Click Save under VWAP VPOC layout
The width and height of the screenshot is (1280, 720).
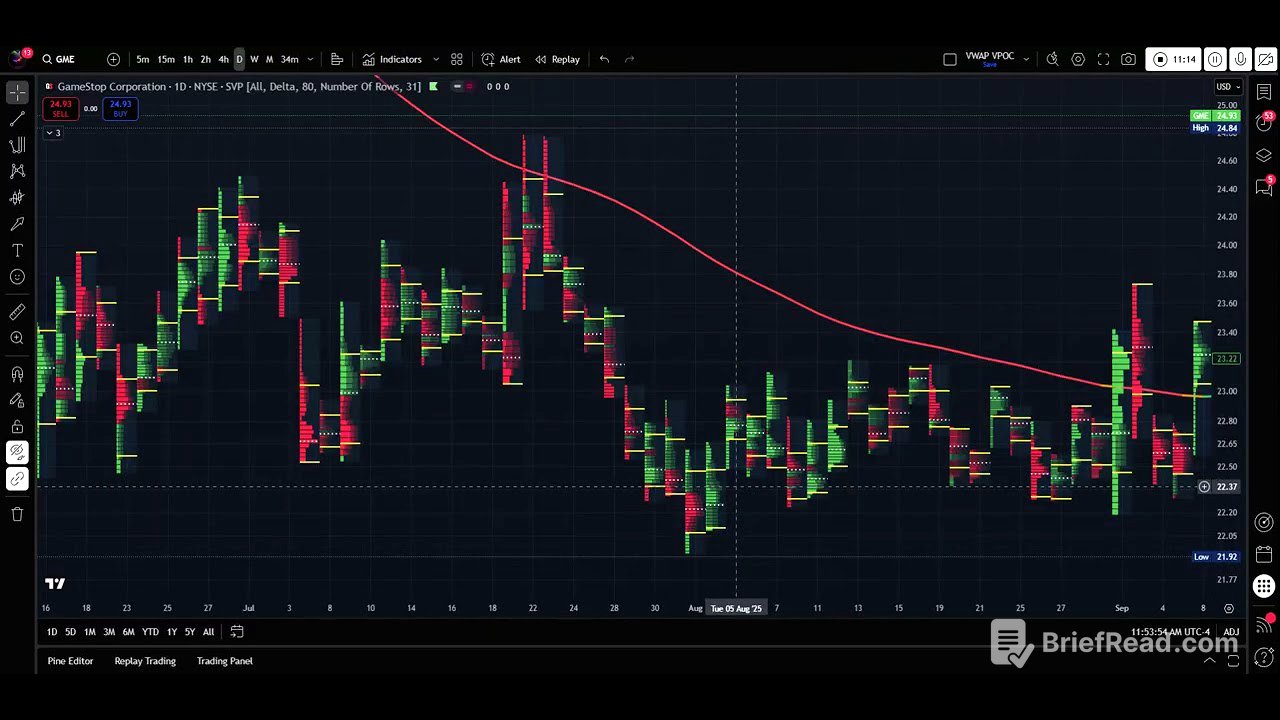(990, 65)
